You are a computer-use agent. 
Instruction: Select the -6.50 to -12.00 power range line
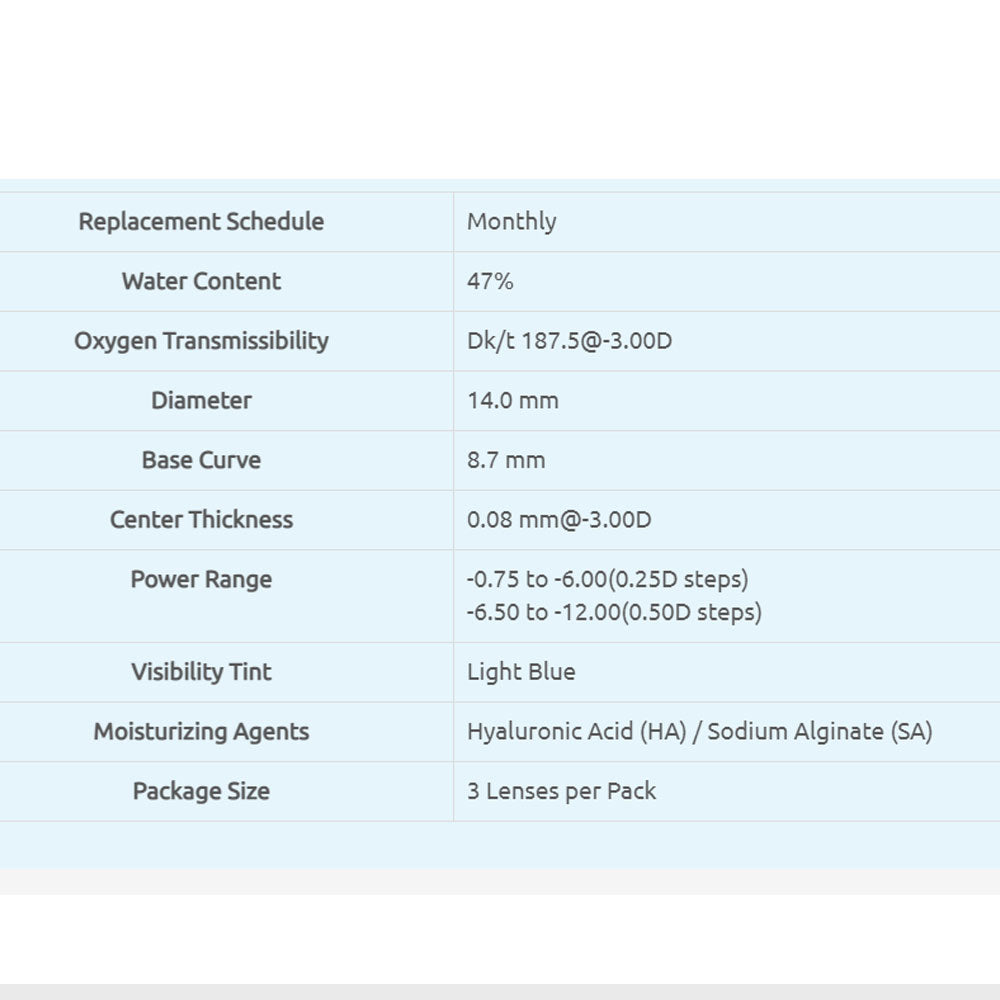coord(614,612)
